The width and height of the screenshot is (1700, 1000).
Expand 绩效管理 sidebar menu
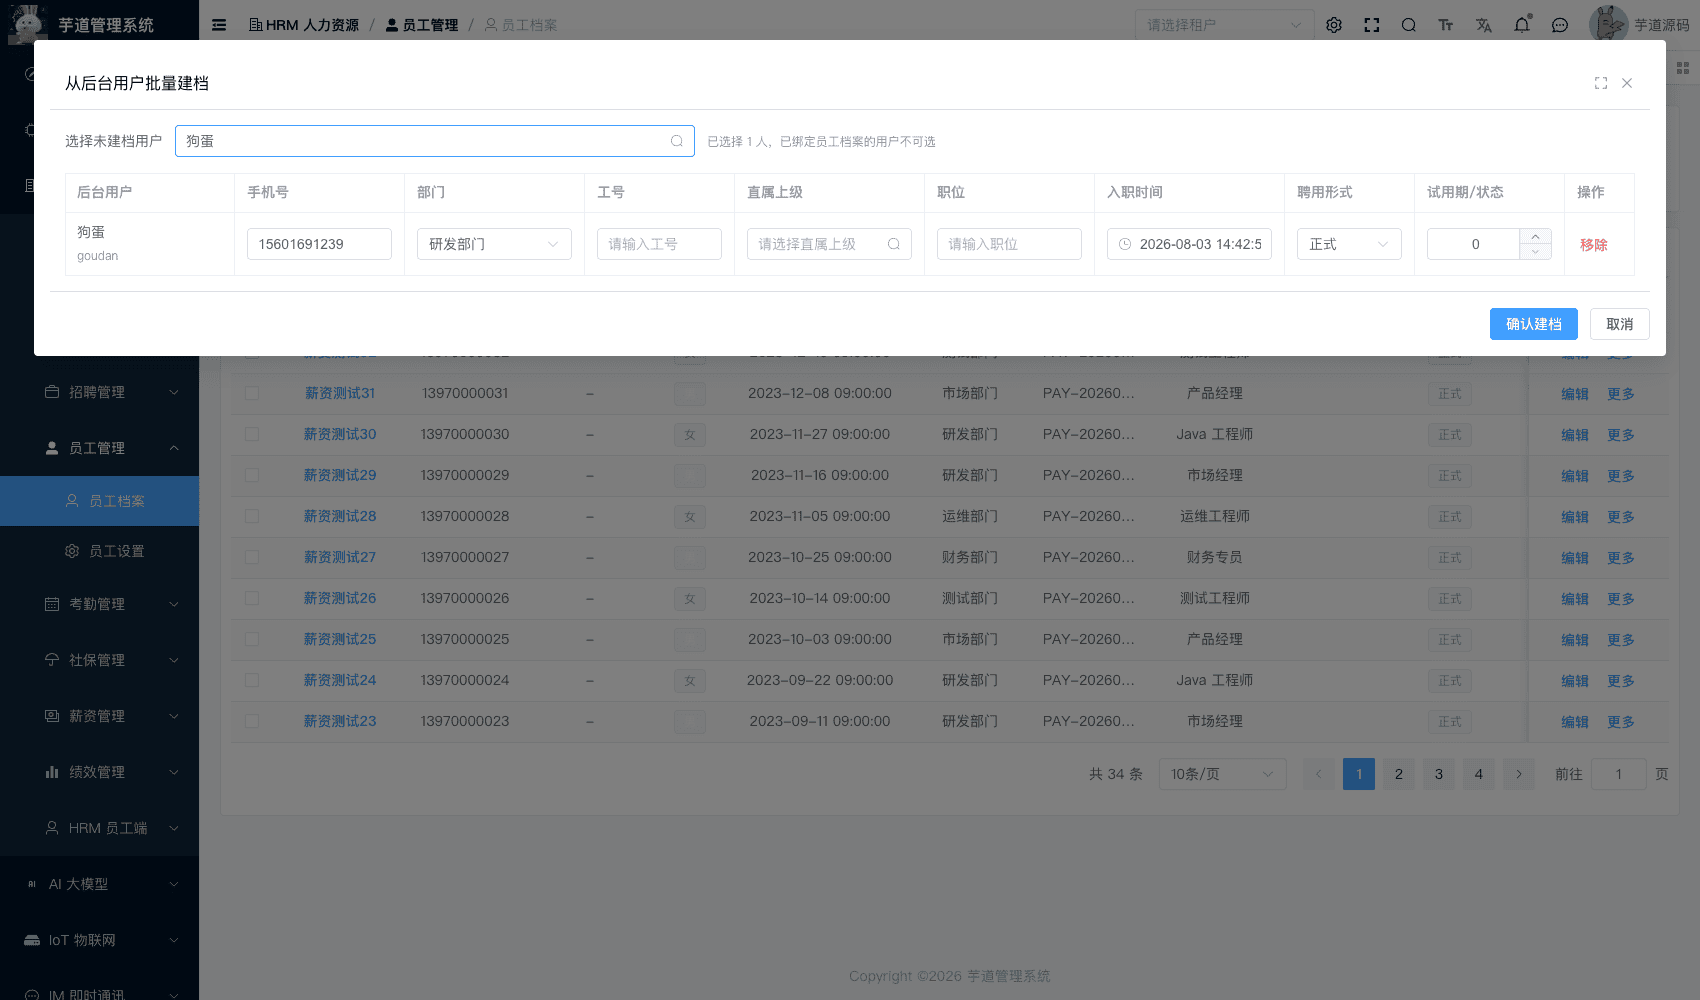tap(100, 772)
